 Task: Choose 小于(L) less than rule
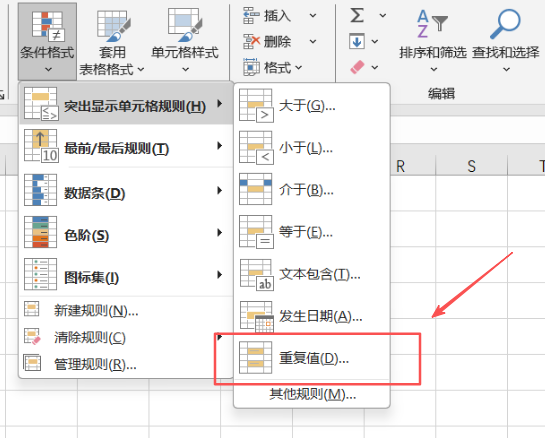[x=312, y=148]
